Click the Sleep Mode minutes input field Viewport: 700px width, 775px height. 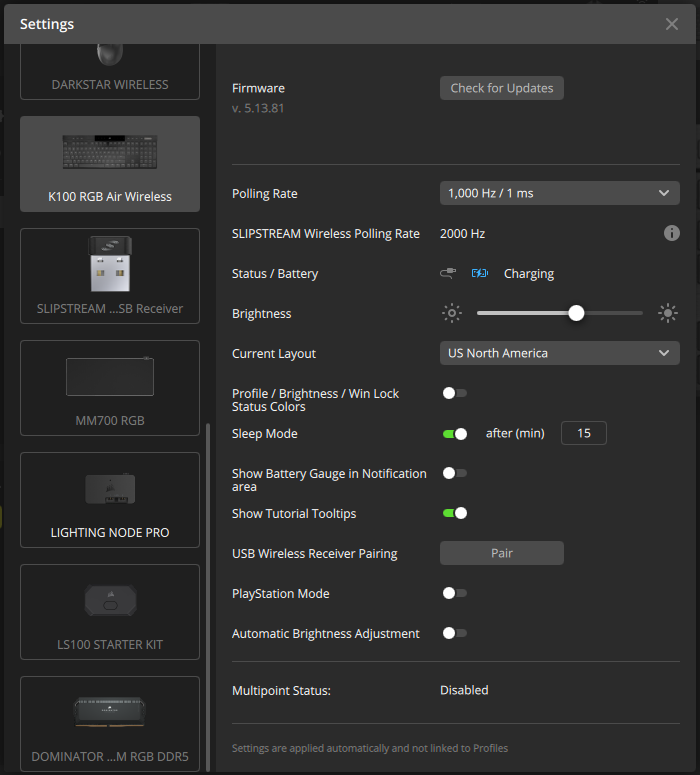pyautogui.click(x=583, y=433)
